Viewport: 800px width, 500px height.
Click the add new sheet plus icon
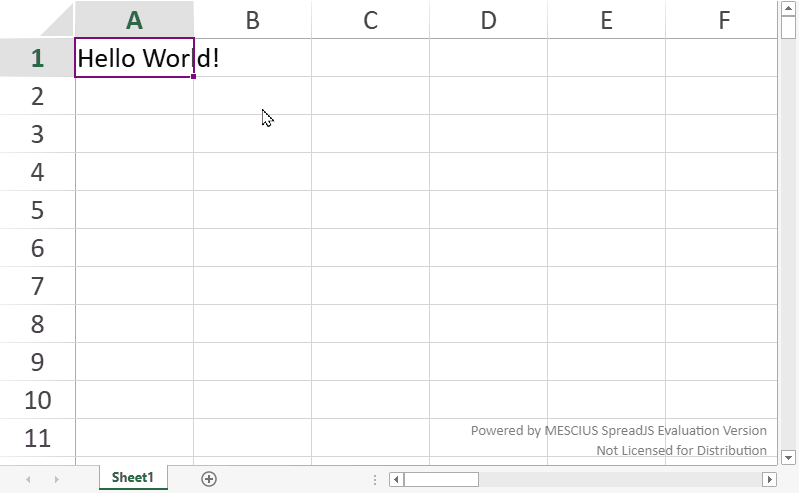[x=209, y=479]
